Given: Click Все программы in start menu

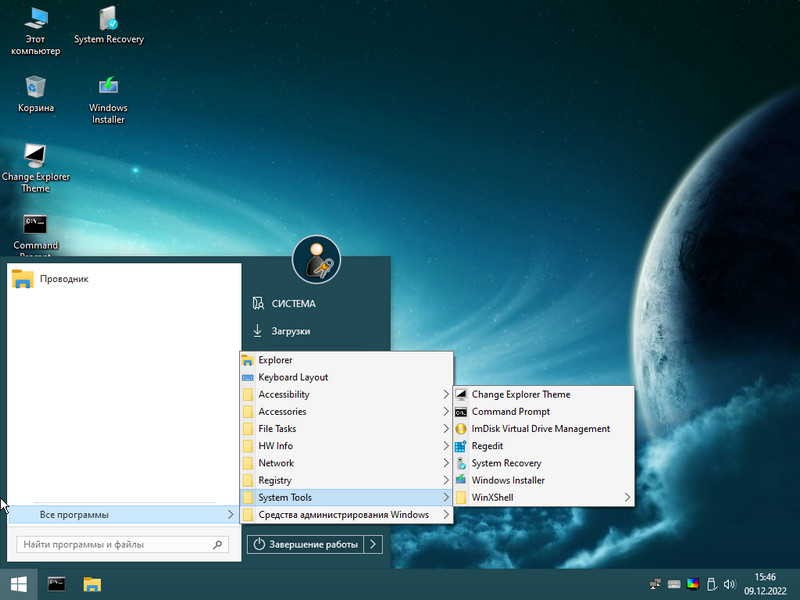Looking at the screenshot, I should [124, 515].
